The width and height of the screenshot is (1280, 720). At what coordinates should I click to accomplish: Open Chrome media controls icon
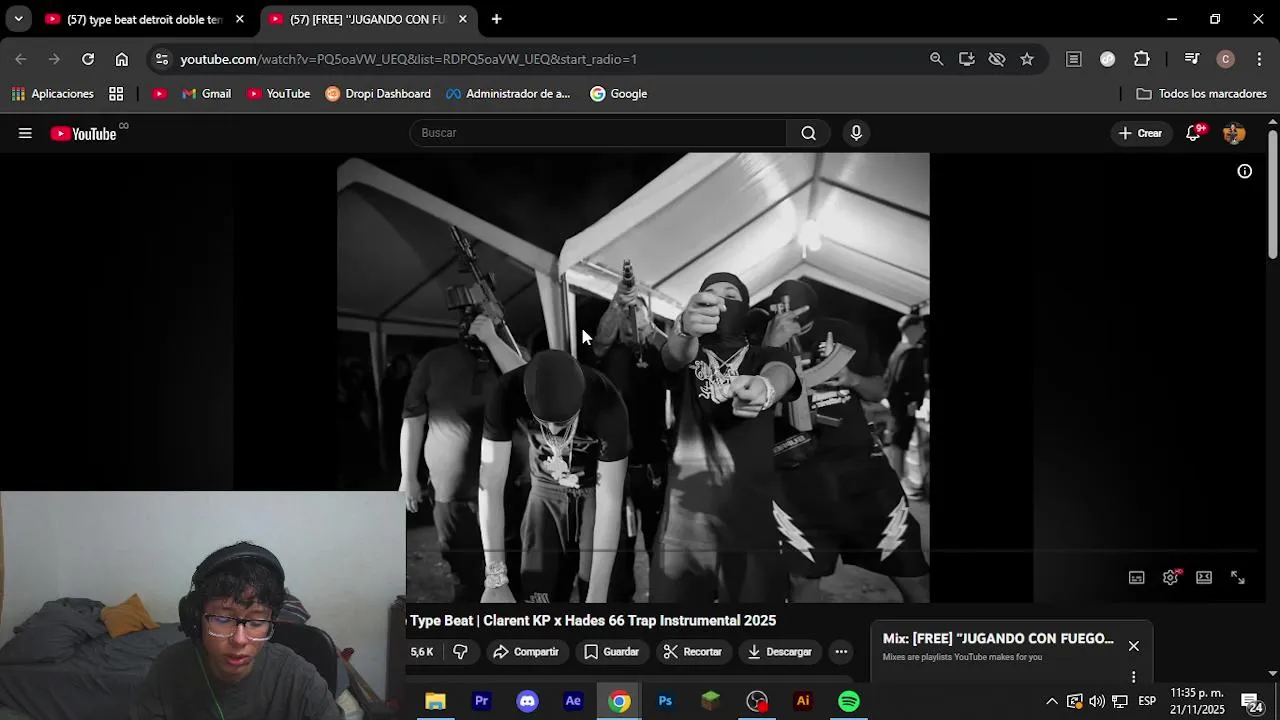[1192, 59]
